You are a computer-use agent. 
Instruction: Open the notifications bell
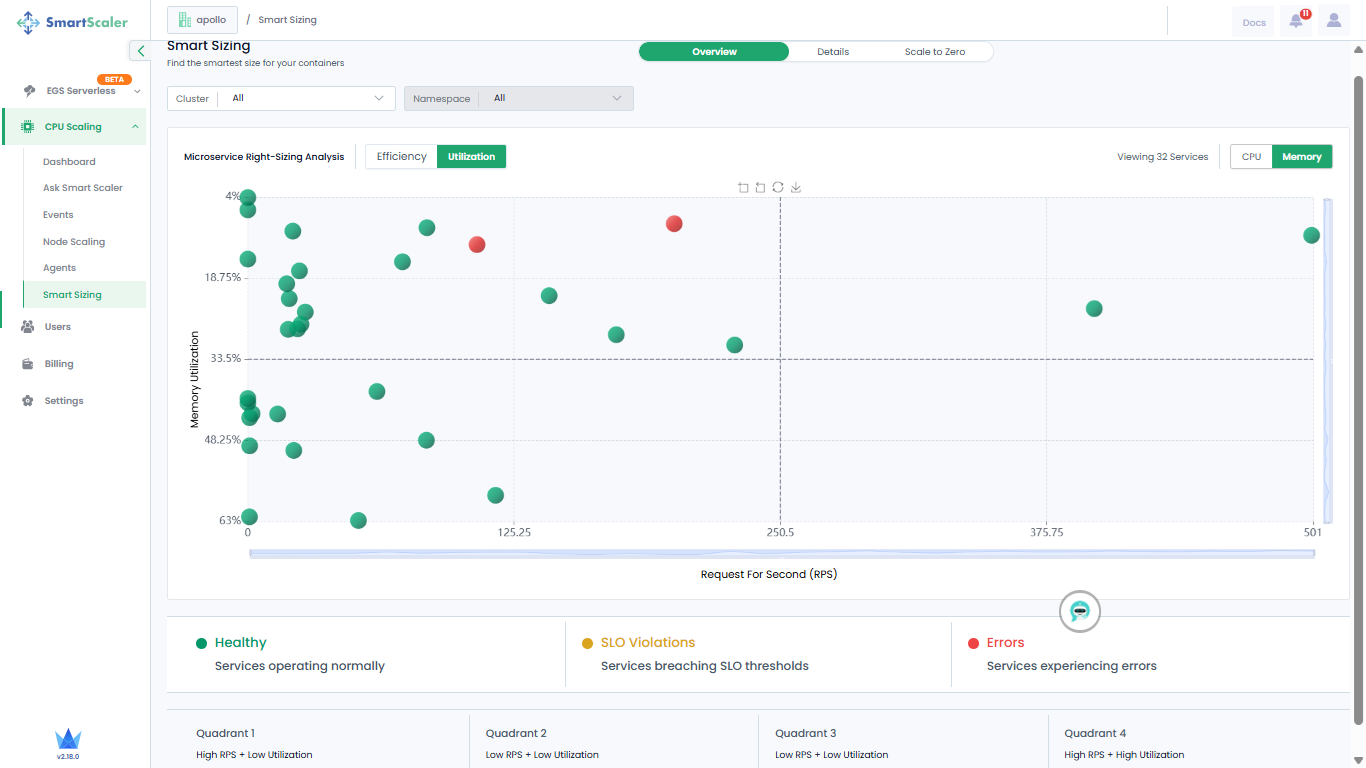(x=1296, y=21)
